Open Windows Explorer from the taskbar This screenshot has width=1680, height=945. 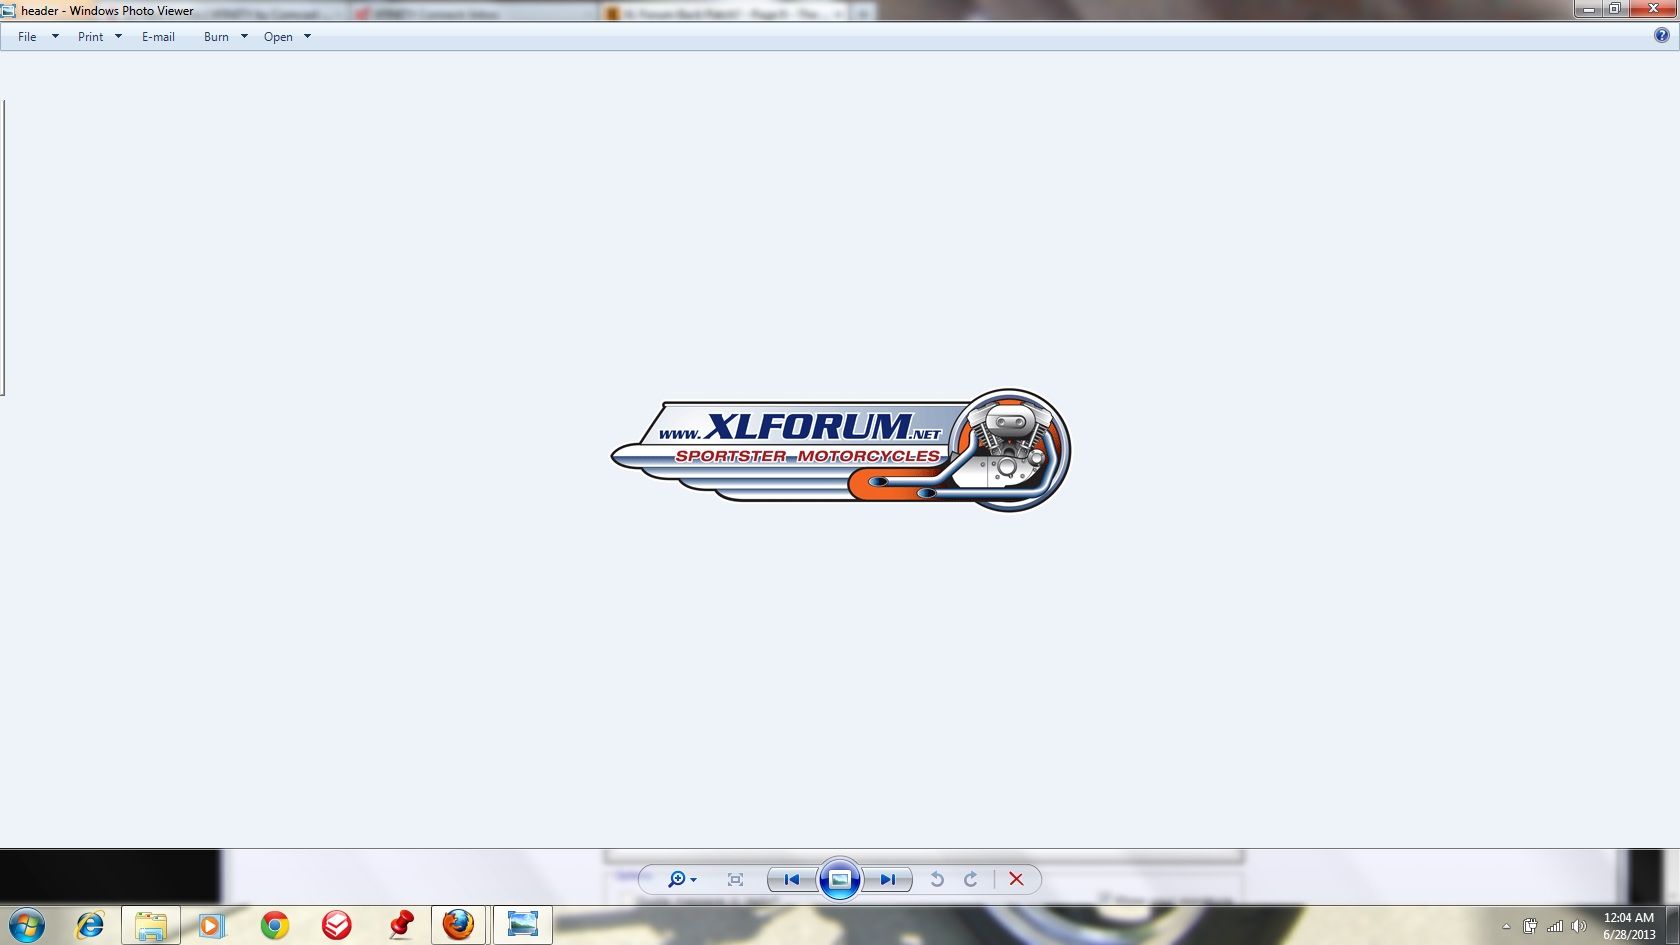point(151,925)
